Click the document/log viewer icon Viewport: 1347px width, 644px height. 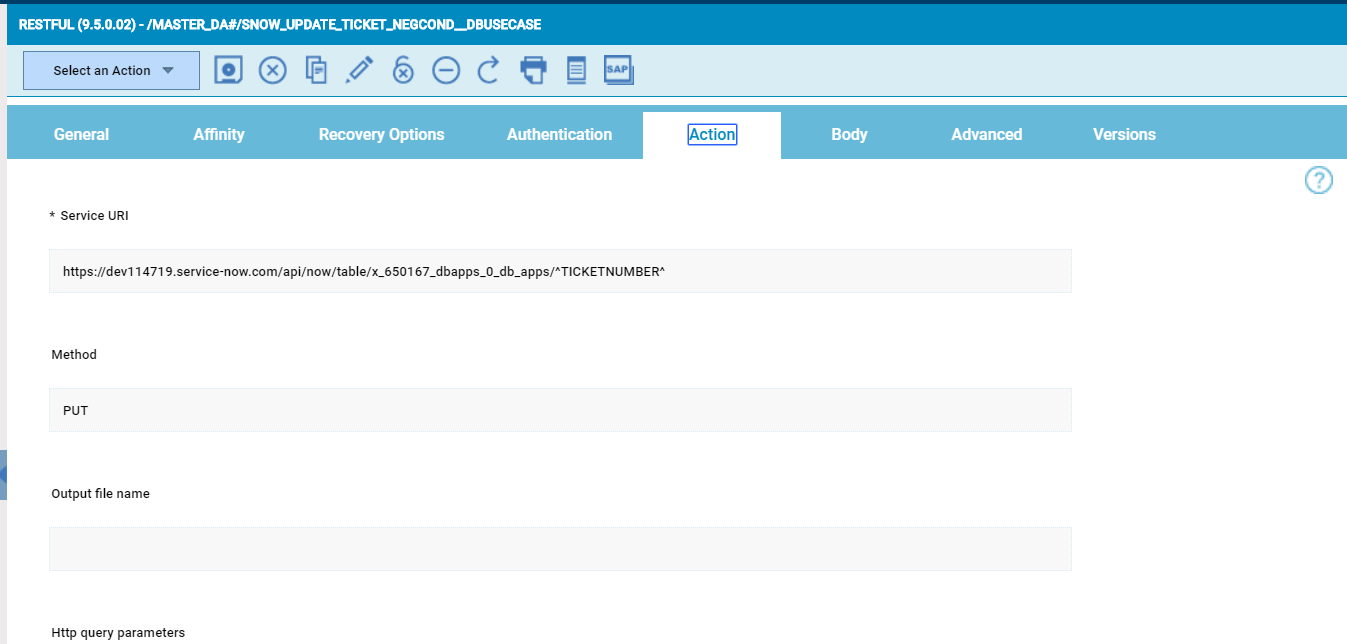tap(576, 70)
